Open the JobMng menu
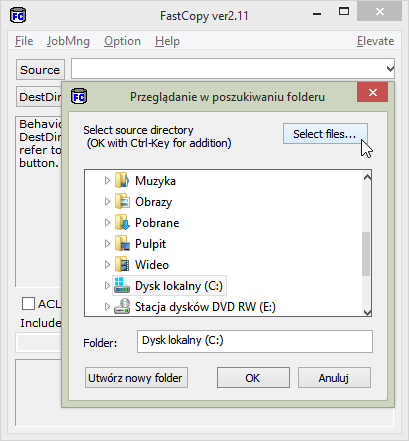The height and width of the screenshot is (441, 409). click(68, 41)
